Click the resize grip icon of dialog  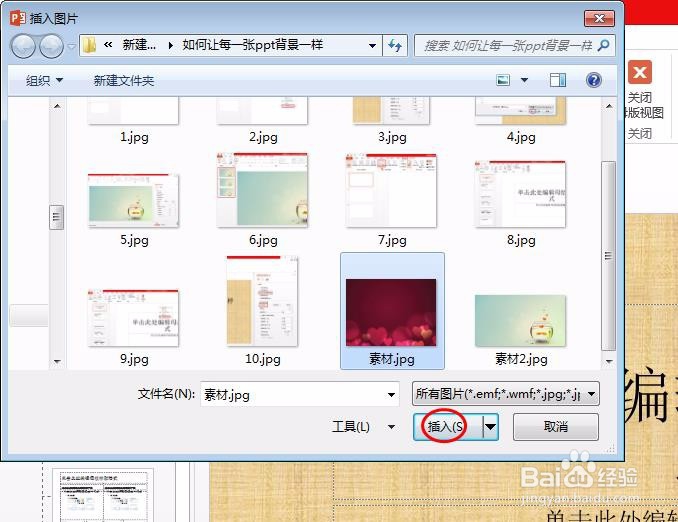611,449
